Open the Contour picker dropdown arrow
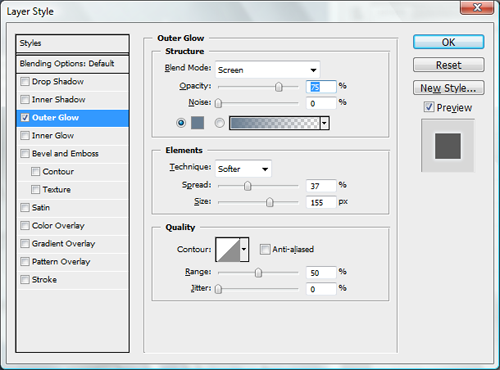The height and width of the screenshot is (370, 500). click(x=244, y=249)
